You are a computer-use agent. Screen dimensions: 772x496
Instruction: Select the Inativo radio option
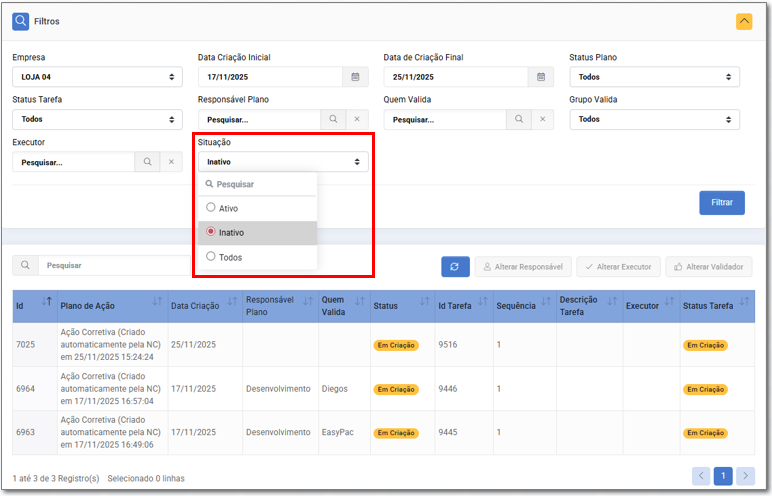click(x=211, y=232)
